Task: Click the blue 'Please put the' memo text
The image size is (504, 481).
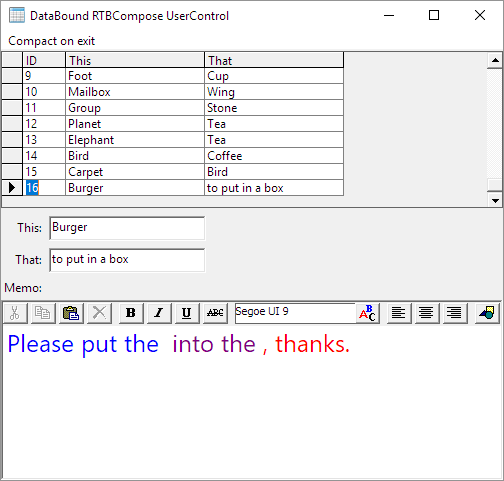Action: point(83,345)
